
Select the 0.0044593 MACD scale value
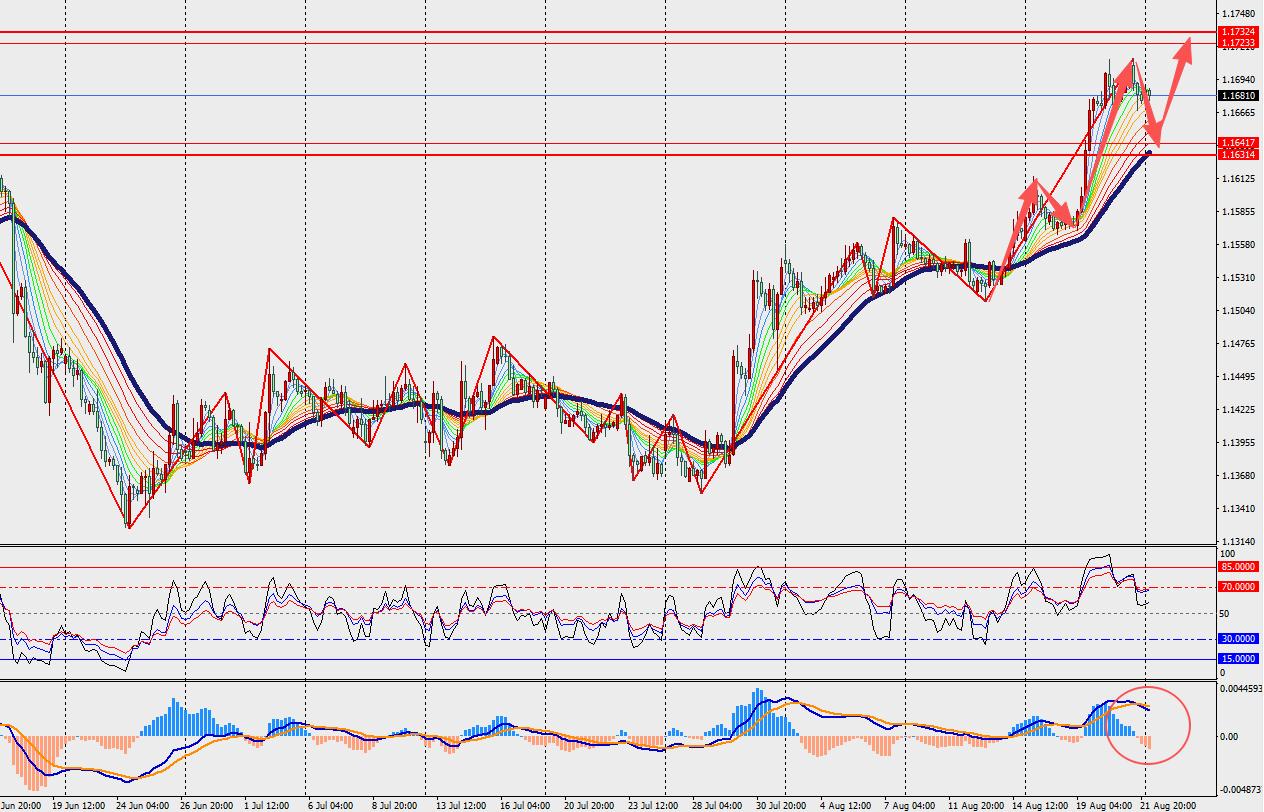click(1240, 688)
